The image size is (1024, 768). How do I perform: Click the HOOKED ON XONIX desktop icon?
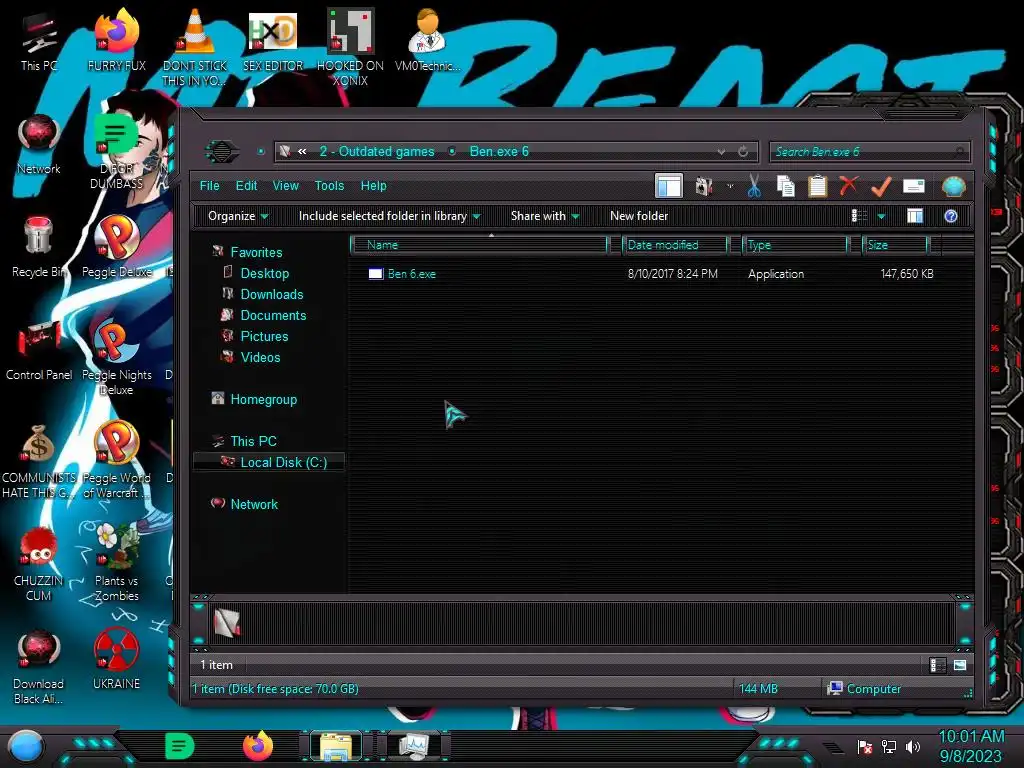(350, 47)
